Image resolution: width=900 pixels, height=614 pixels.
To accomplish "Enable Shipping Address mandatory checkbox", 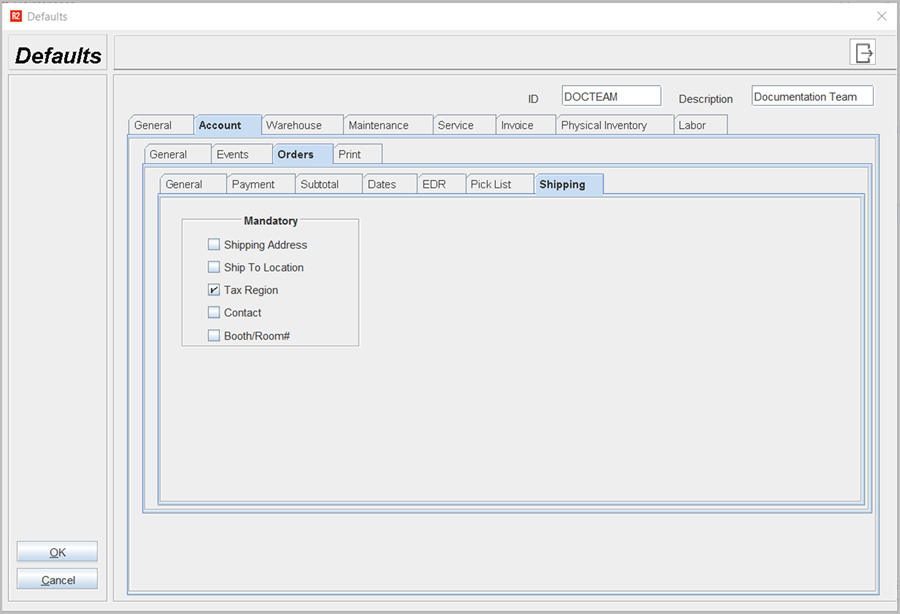I will pos(214,244).
